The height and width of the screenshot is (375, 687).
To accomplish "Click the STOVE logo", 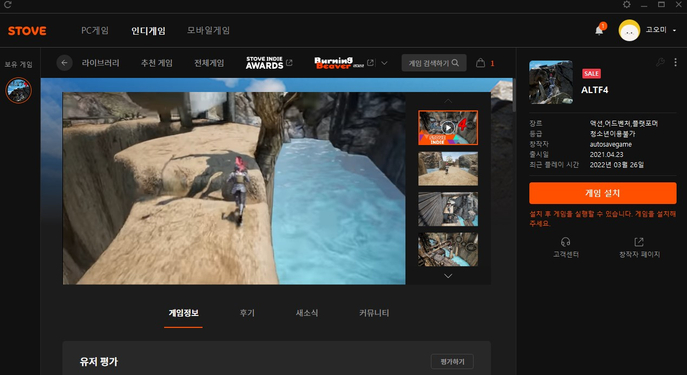I will tap(27, 31).
